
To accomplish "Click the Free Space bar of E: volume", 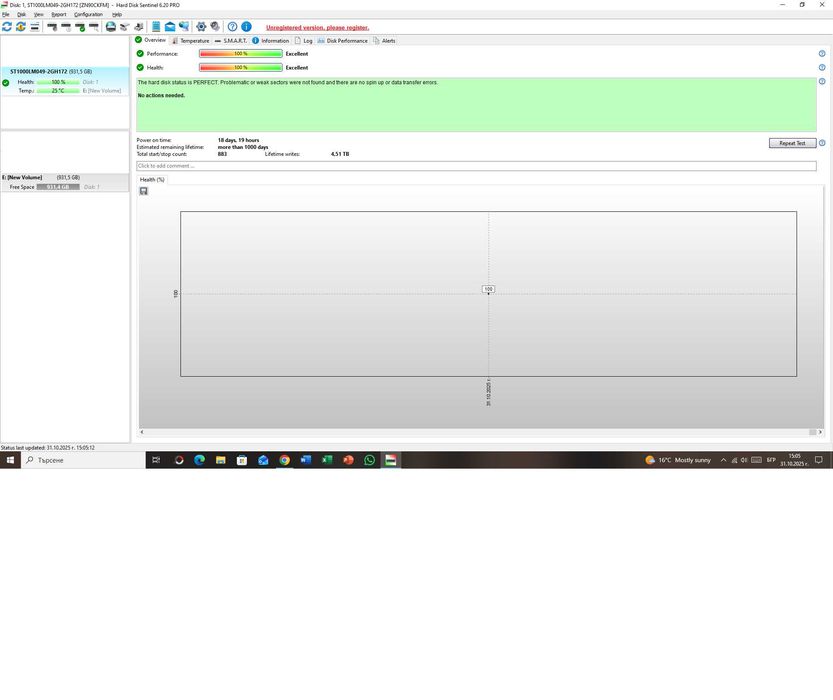I will tap(58, 187).
